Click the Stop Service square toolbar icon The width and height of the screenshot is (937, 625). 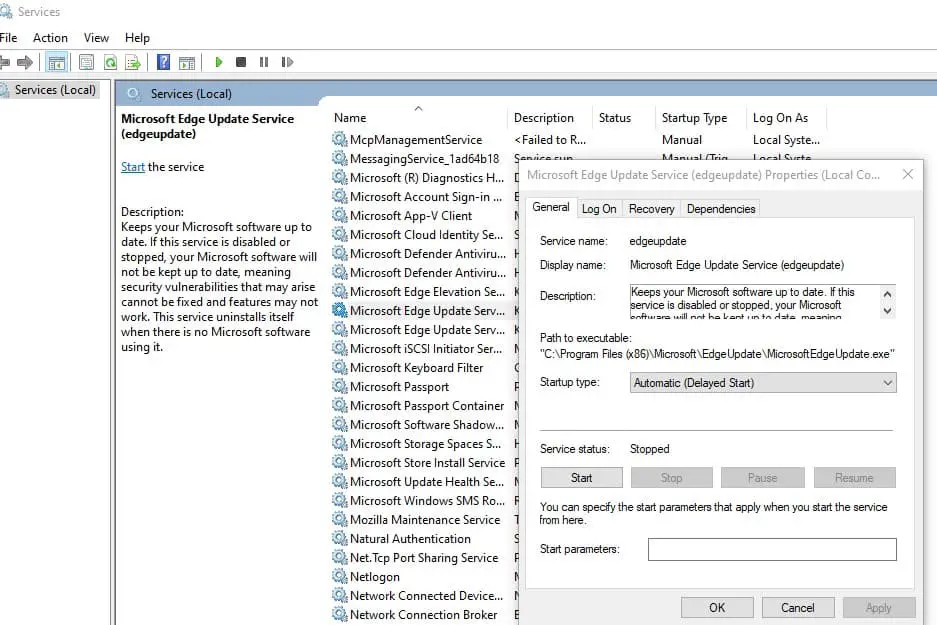(x=241, y=62)
